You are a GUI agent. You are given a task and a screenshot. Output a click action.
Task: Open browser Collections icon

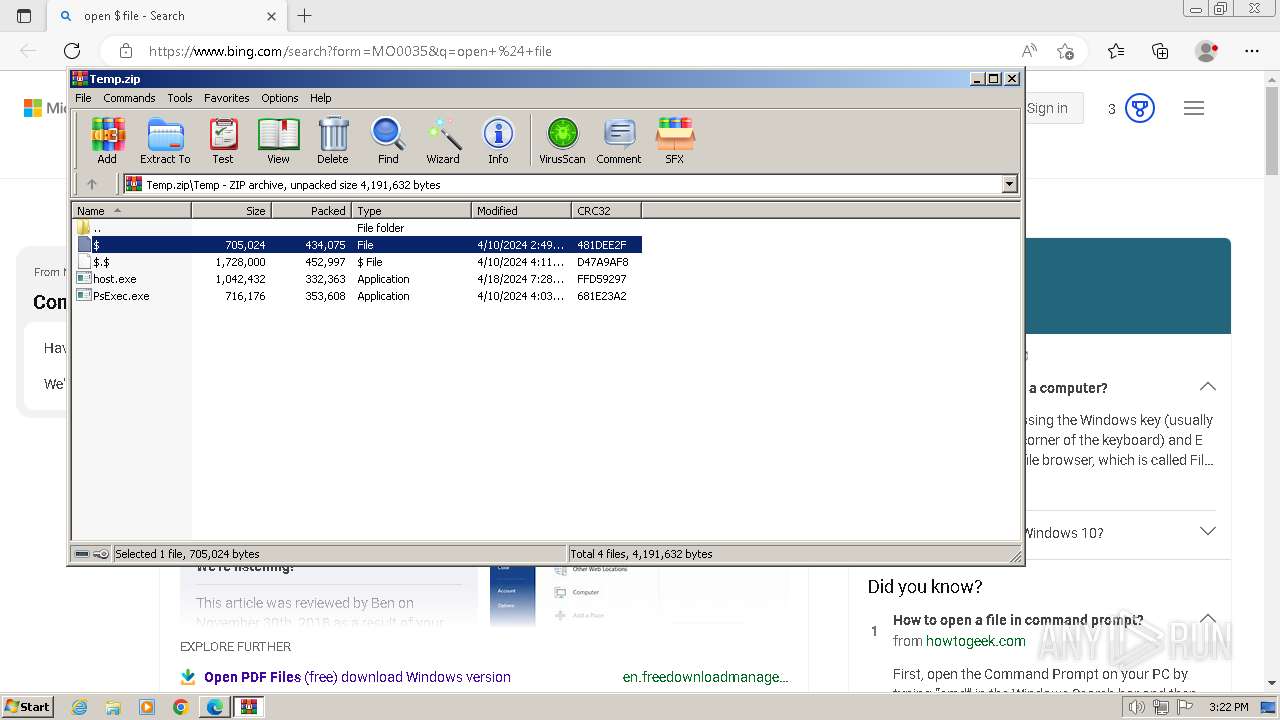pos(1160,51)
